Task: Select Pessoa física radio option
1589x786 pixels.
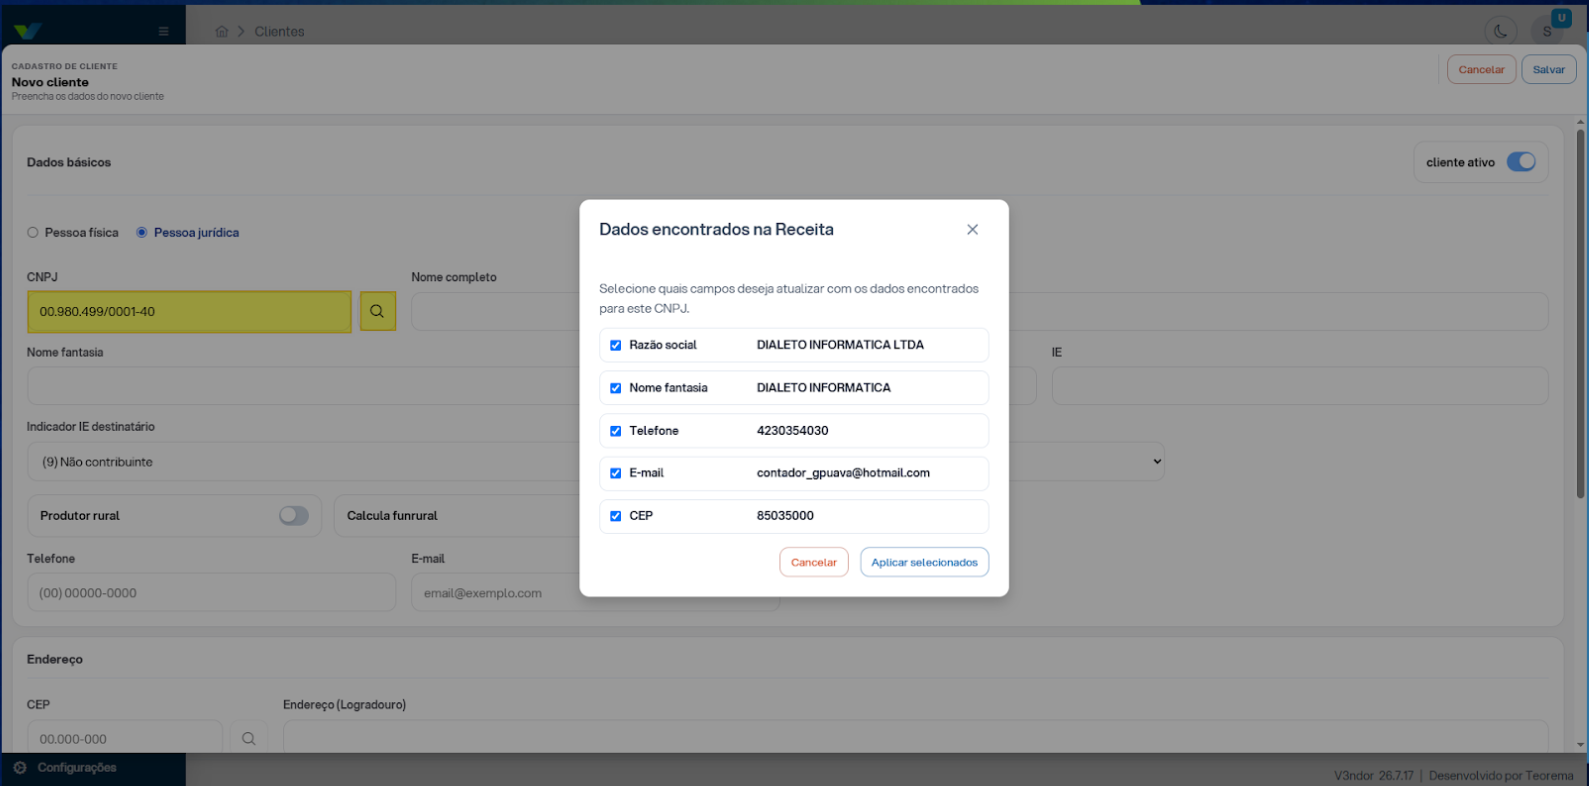Action: coord(33,233)
